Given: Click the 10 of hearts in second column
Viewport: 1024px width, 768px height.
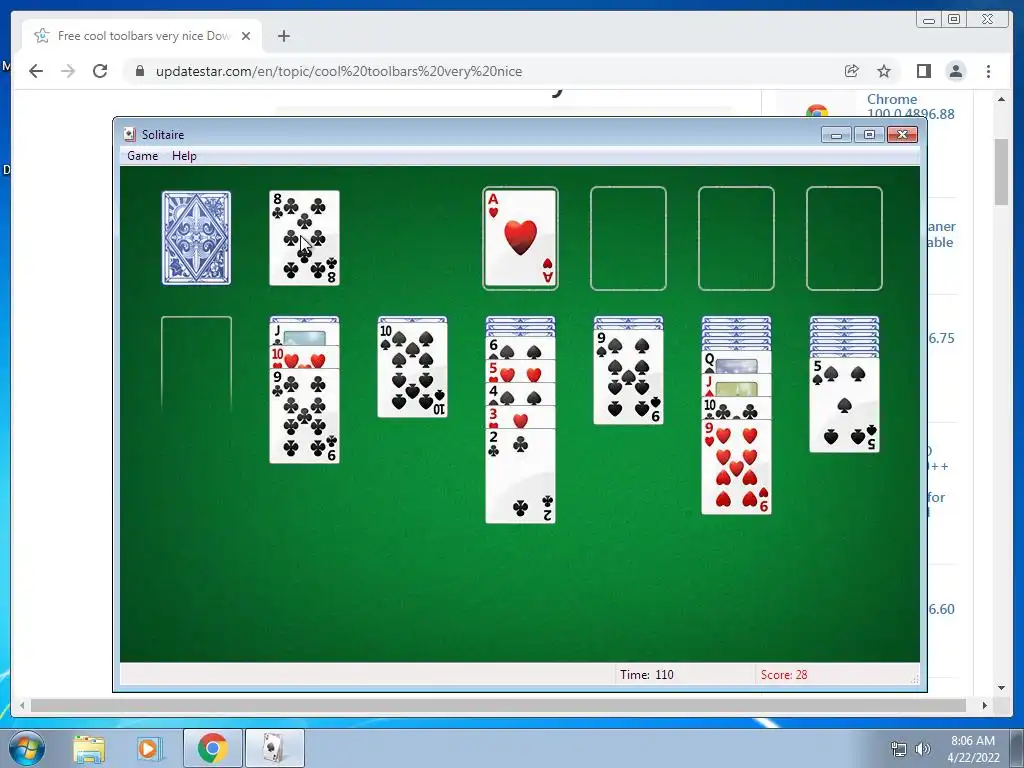Looking at the screenshot, I should pos(304,358).
